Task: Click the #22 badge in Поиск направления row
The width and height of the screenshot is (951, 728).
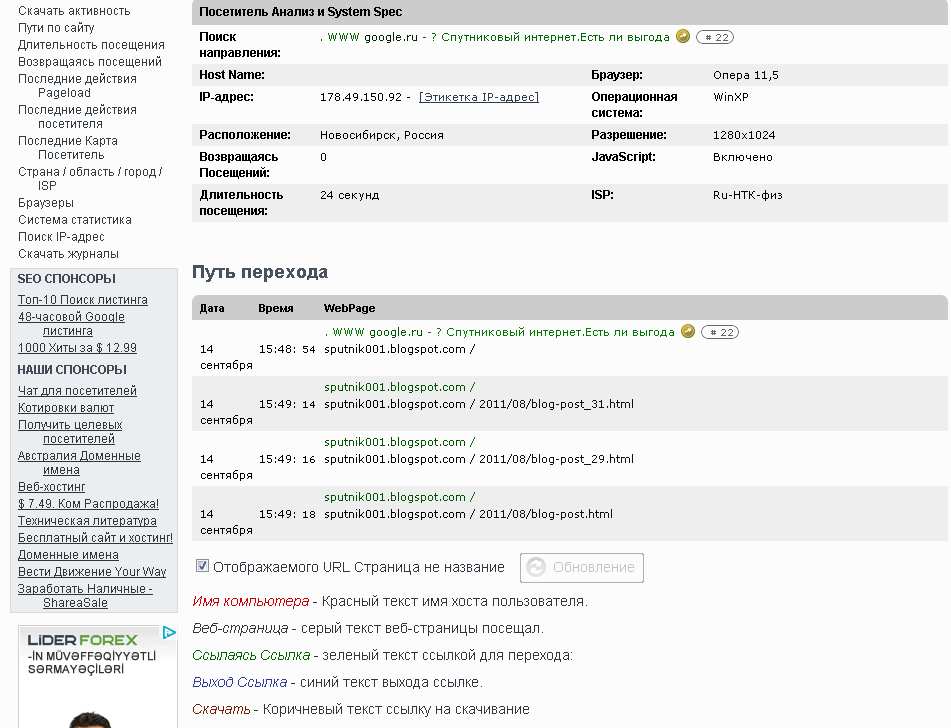Action: pyautogui.click(x=715, y=37)
